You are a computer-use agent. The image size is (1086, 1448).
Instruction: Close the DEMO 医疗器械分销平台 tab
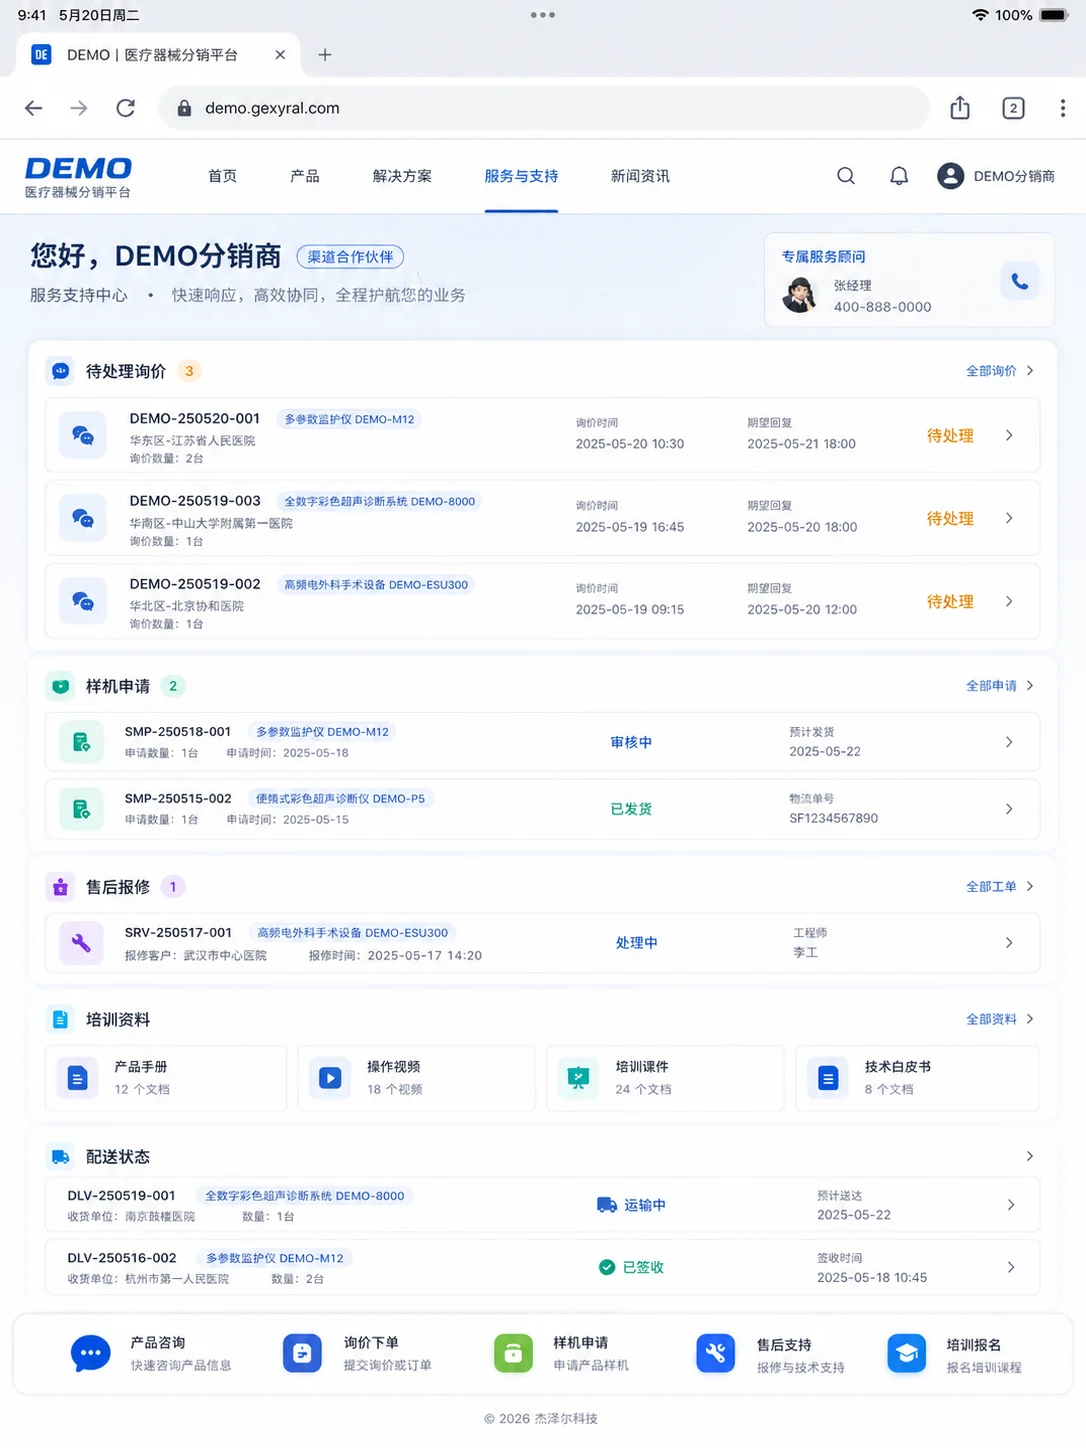pyautogui.click(x=280, y=55)
